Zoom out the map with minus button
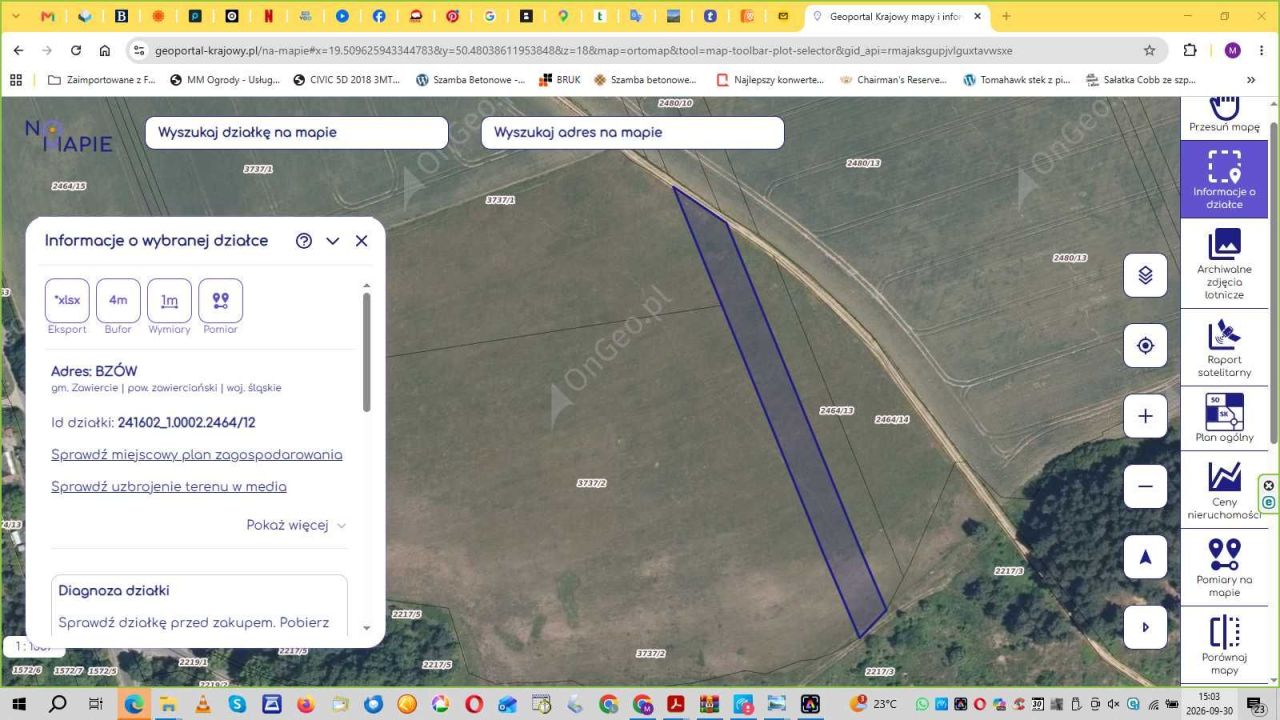 pos(1145,487)
